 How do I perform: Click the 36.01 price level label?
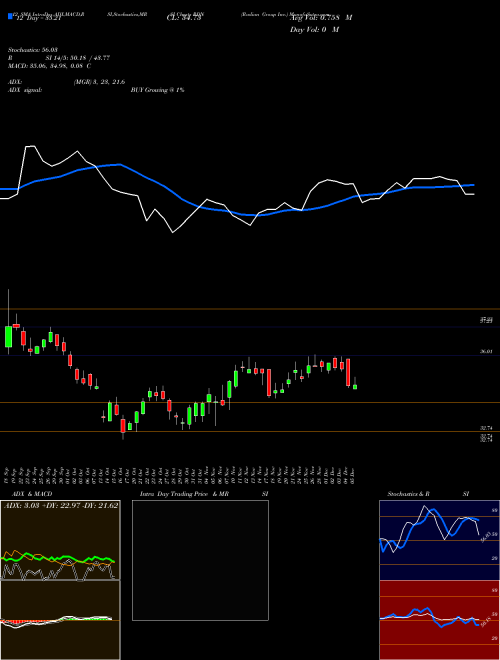[486, 351]
